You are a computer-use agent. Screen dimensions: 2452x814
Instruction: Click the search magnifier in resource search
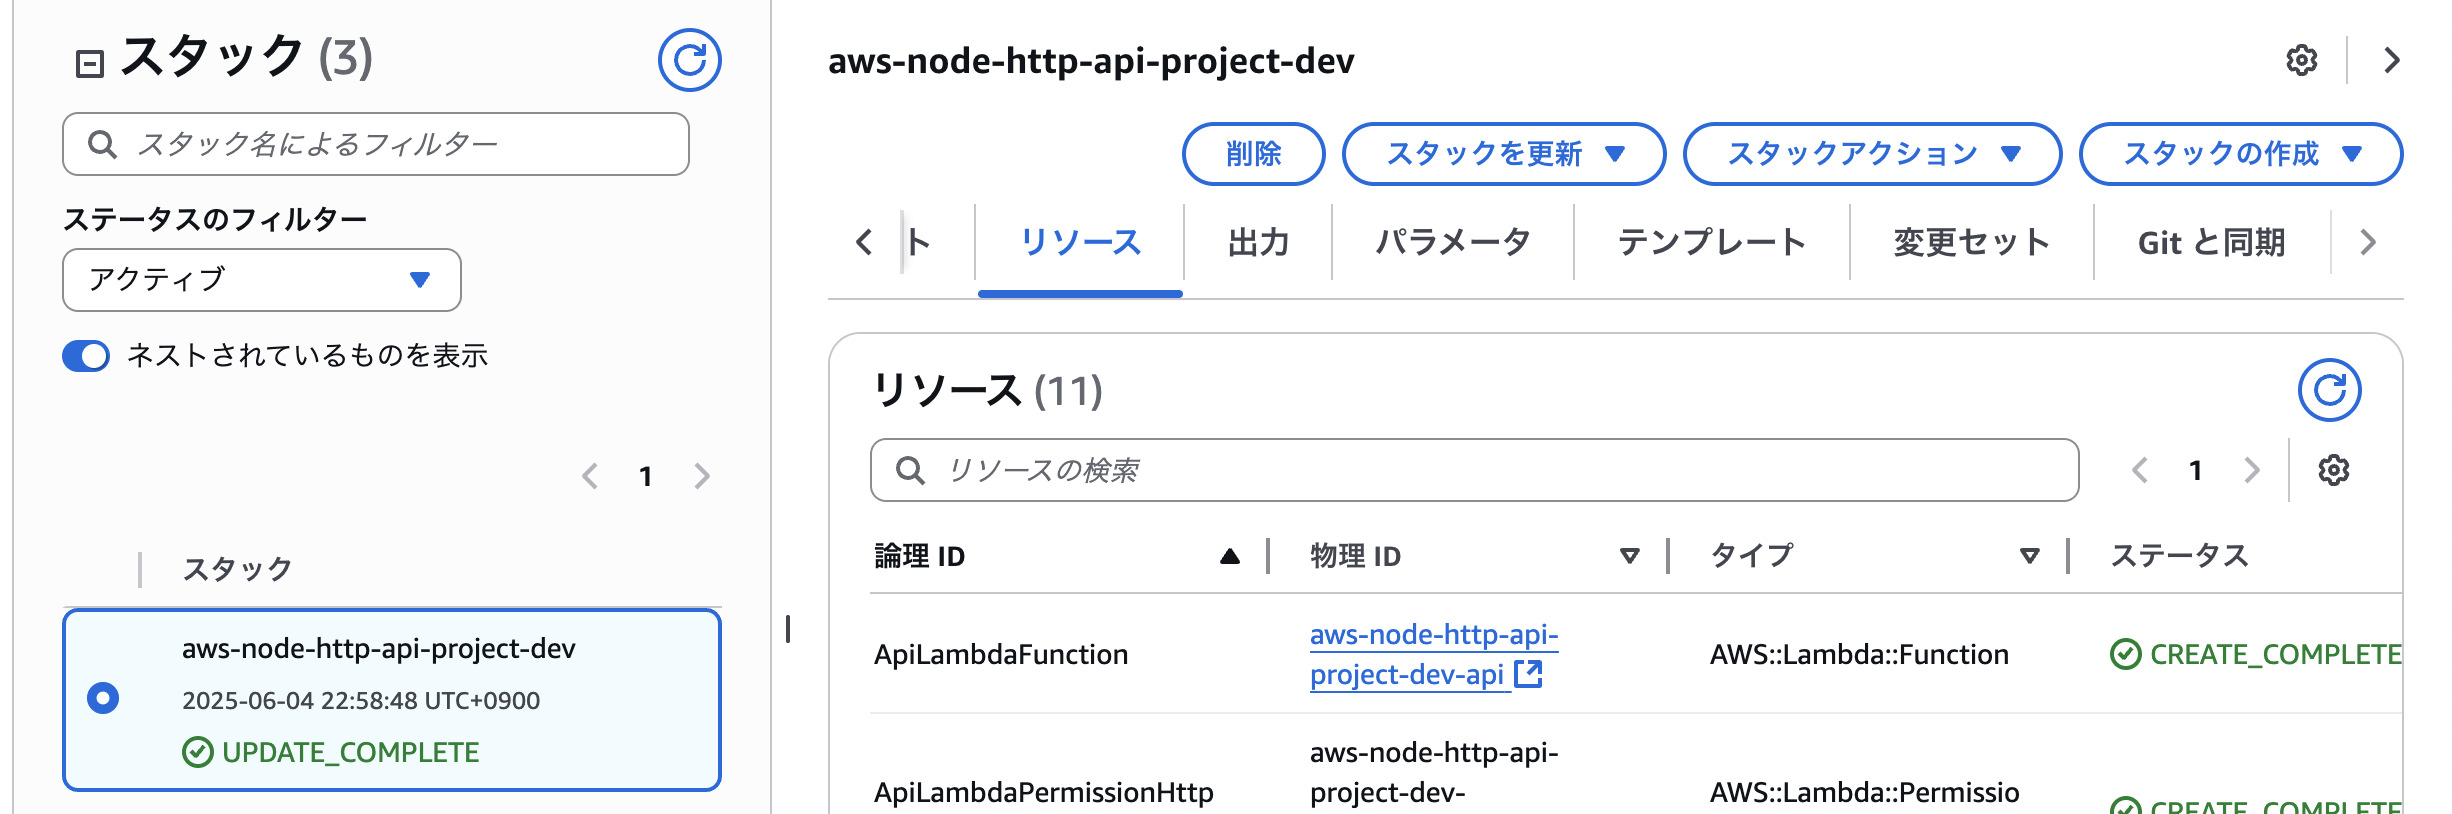point(911,470)
